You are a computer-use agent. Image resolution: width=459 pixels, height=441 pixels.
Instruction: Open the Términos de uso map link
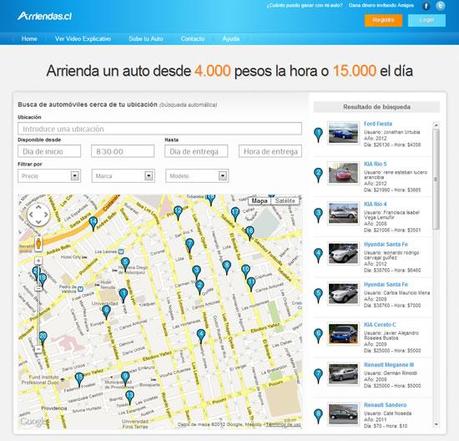click(x=284, y=425)
